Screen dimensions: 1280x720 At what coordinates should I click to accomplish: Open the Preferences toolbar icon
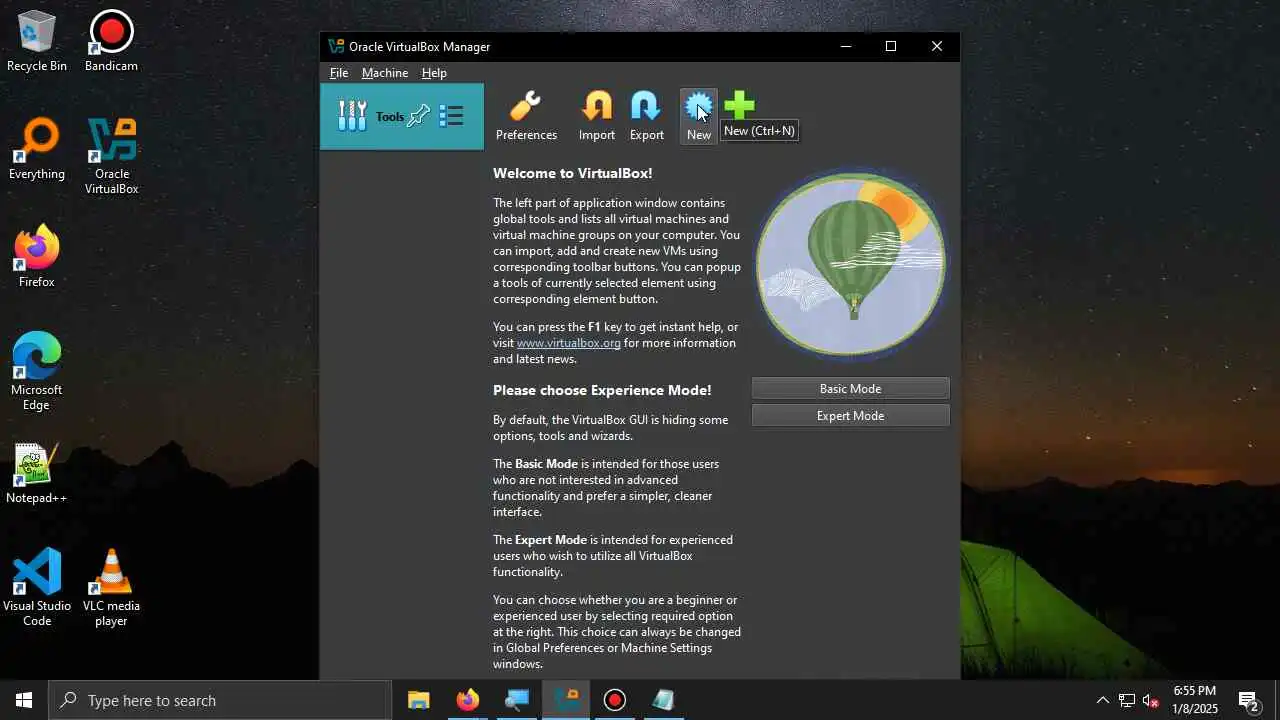point(526,116)
